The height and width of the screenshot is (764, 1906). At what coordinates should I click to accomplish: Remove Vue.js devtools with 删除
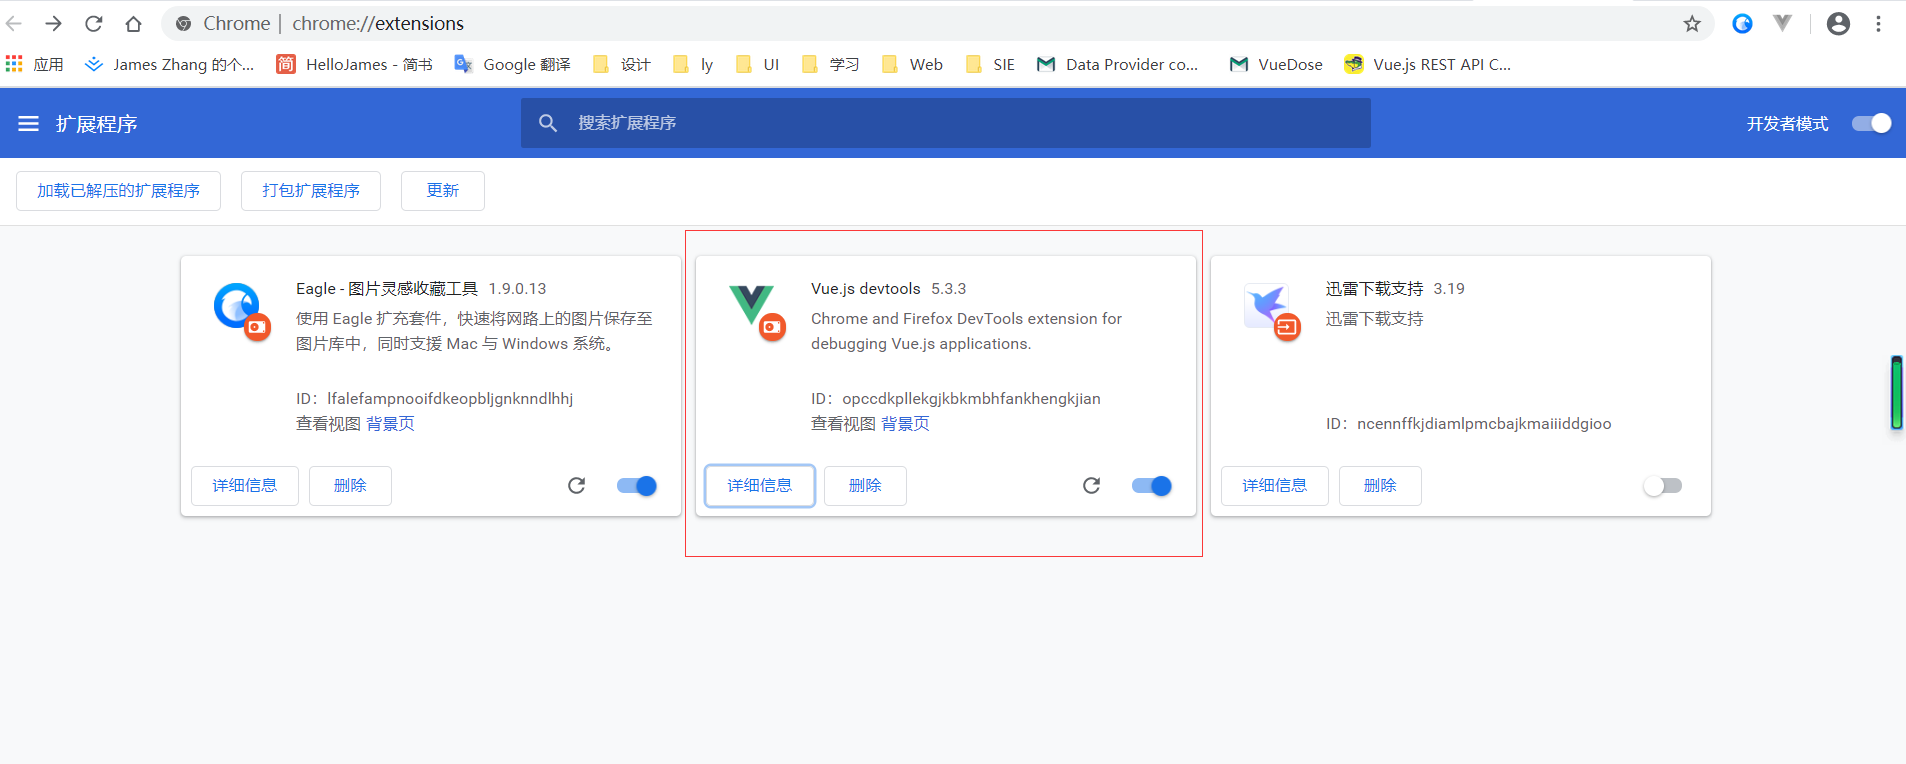[x=865, y=486]
